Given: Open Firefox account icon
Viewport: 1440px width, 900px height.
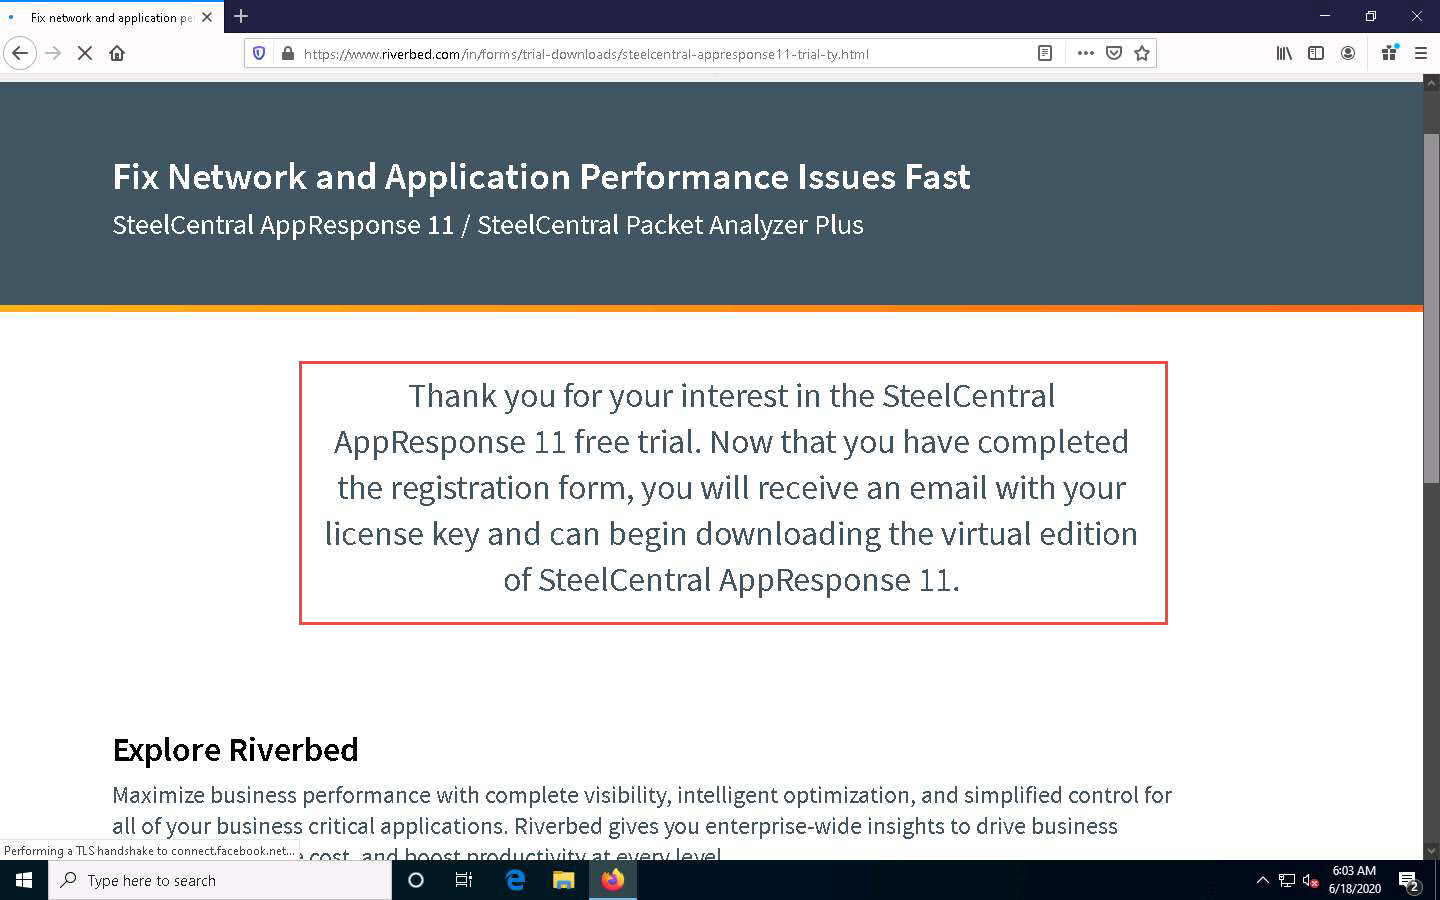Looking at the screenshot, I should pyautogui.click(x=1348, y=54).
